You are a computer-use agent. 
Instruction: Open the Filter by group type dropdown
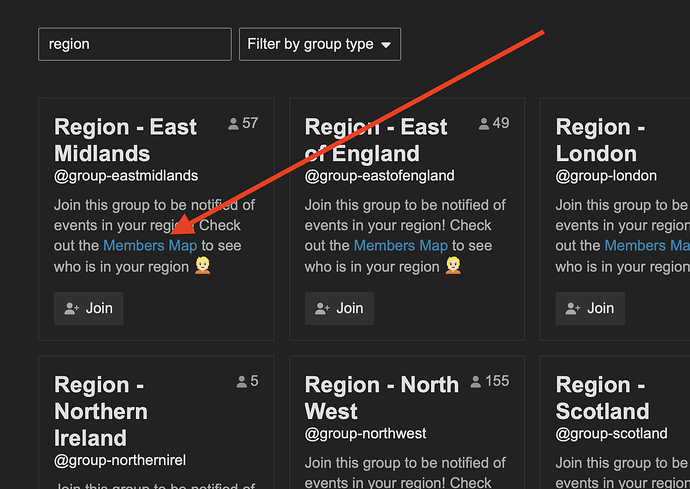click(319, 44)
